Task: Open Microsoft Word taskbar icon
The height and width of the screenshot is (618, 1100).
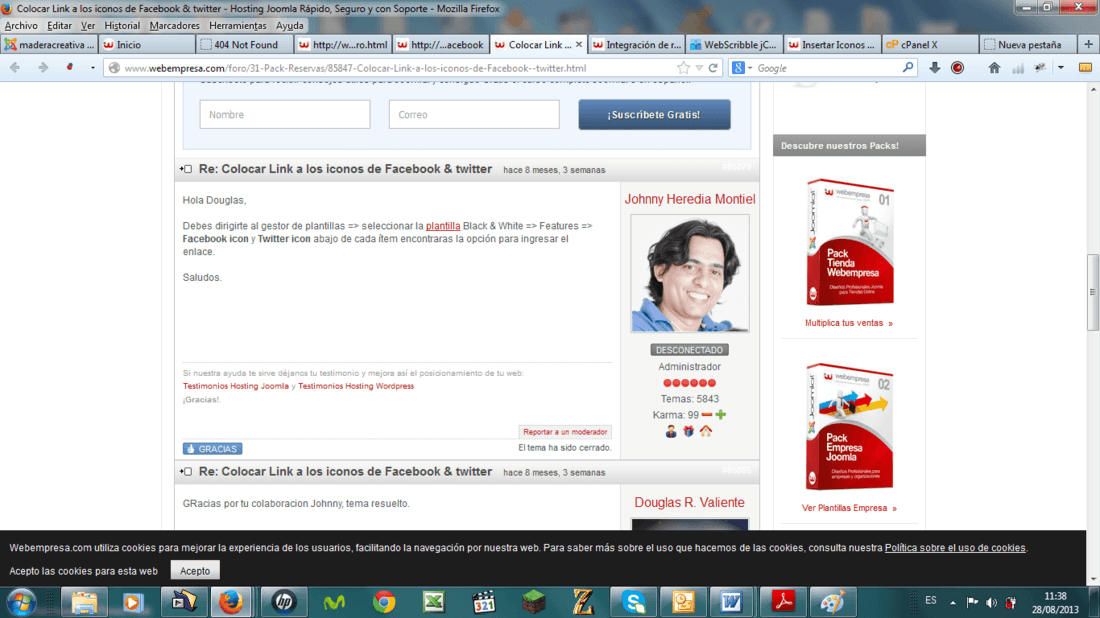Action: tap(731, 602)
